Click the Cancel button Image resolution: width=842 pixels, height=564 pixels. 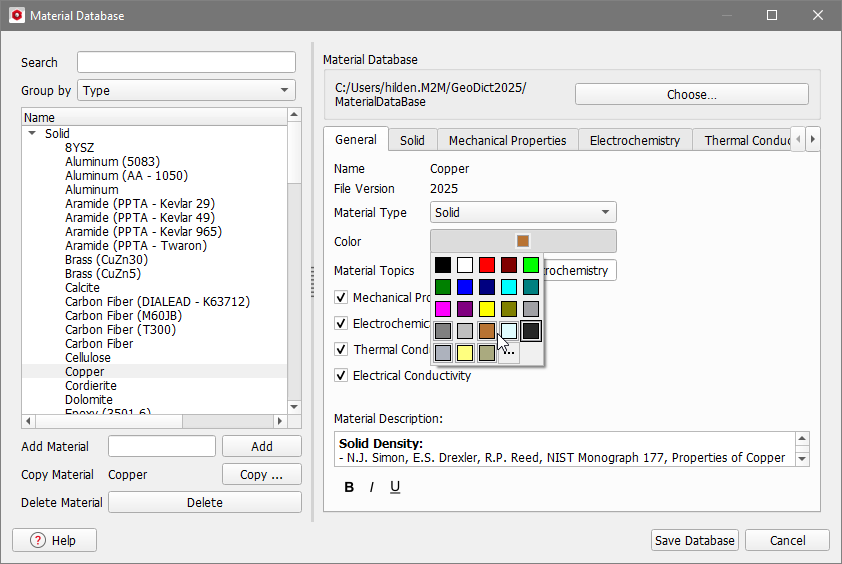coord(787,540)
